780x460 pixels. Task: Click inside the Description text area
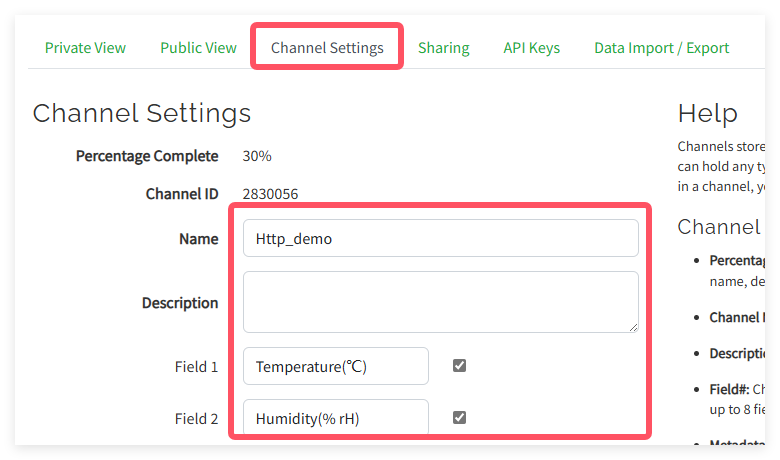(x=441, y=302)
